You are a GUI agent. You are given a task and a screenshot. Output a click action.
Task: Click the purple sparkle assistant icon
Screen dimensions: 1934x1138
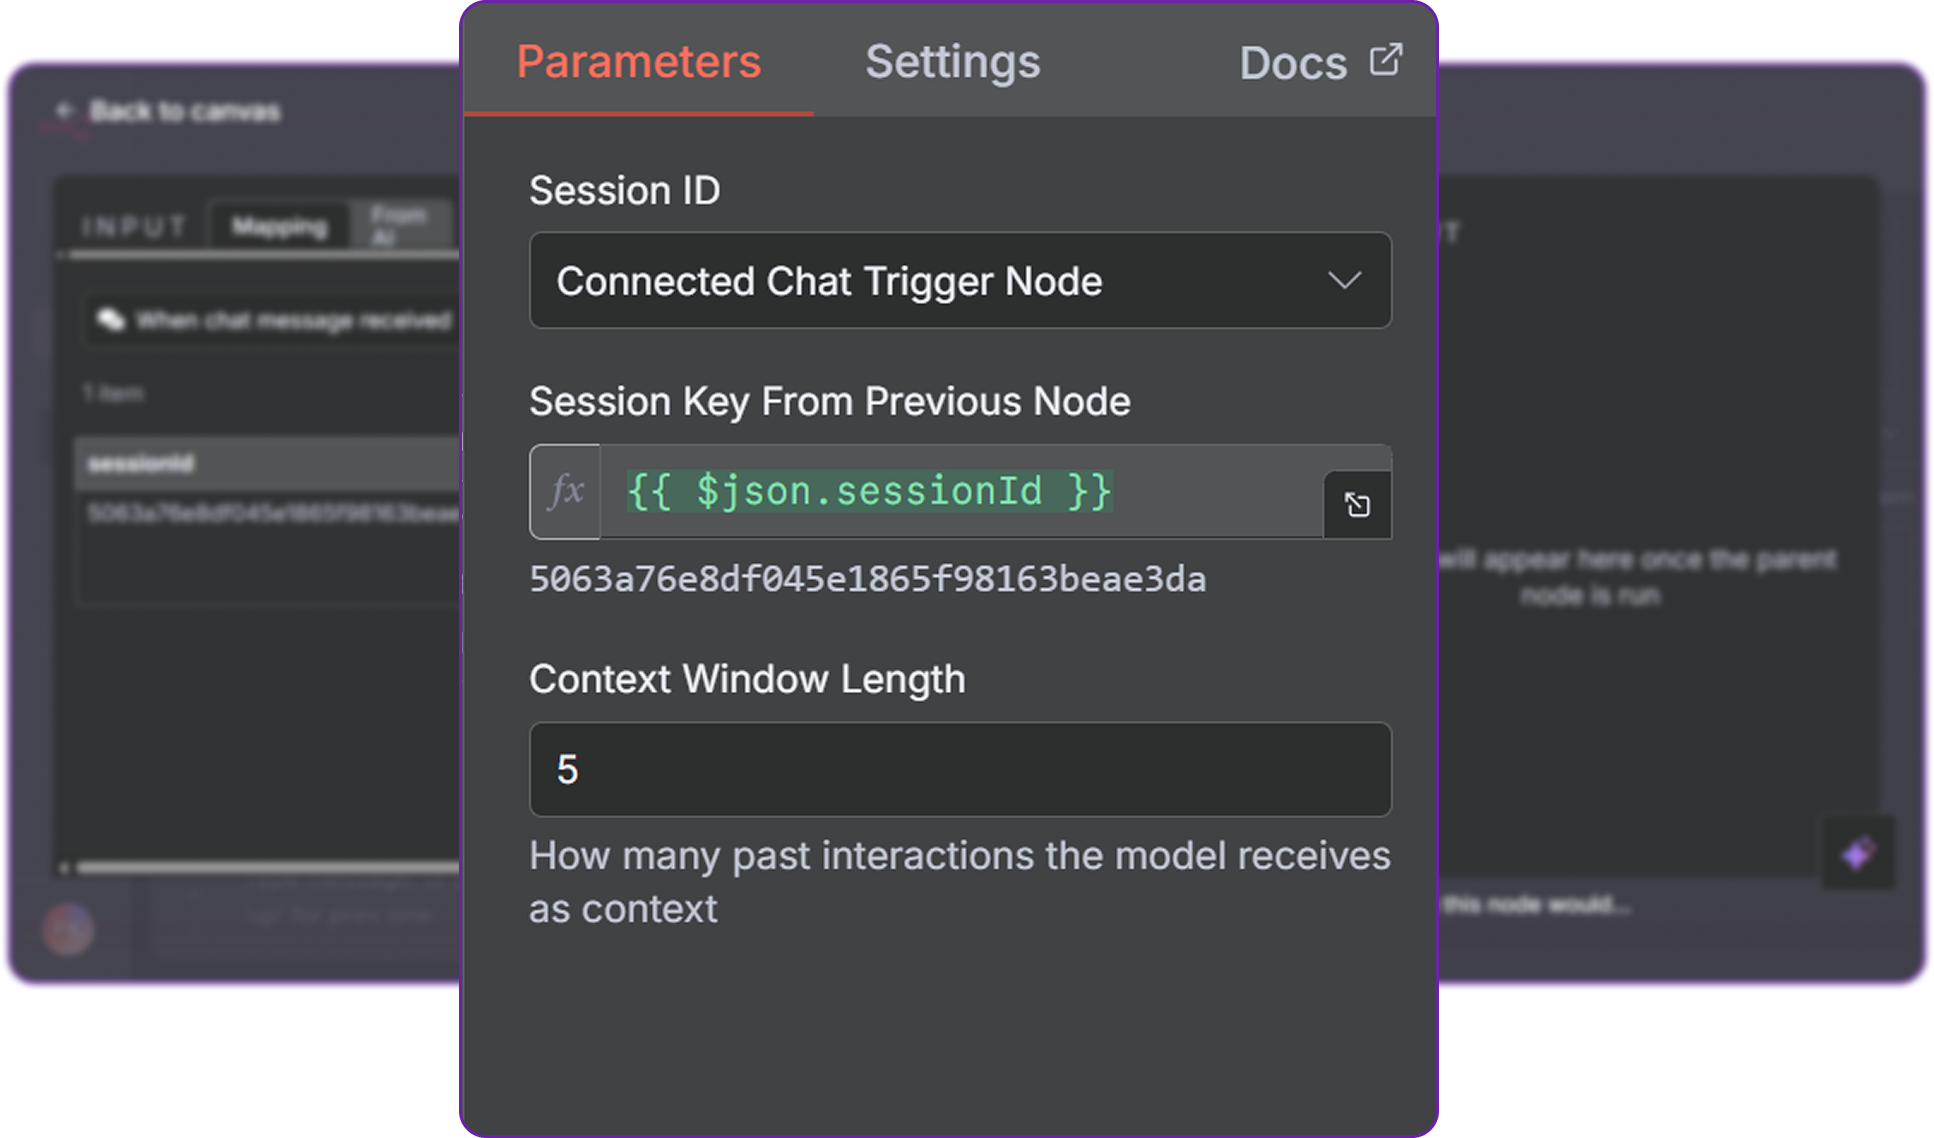[1858, 854]
